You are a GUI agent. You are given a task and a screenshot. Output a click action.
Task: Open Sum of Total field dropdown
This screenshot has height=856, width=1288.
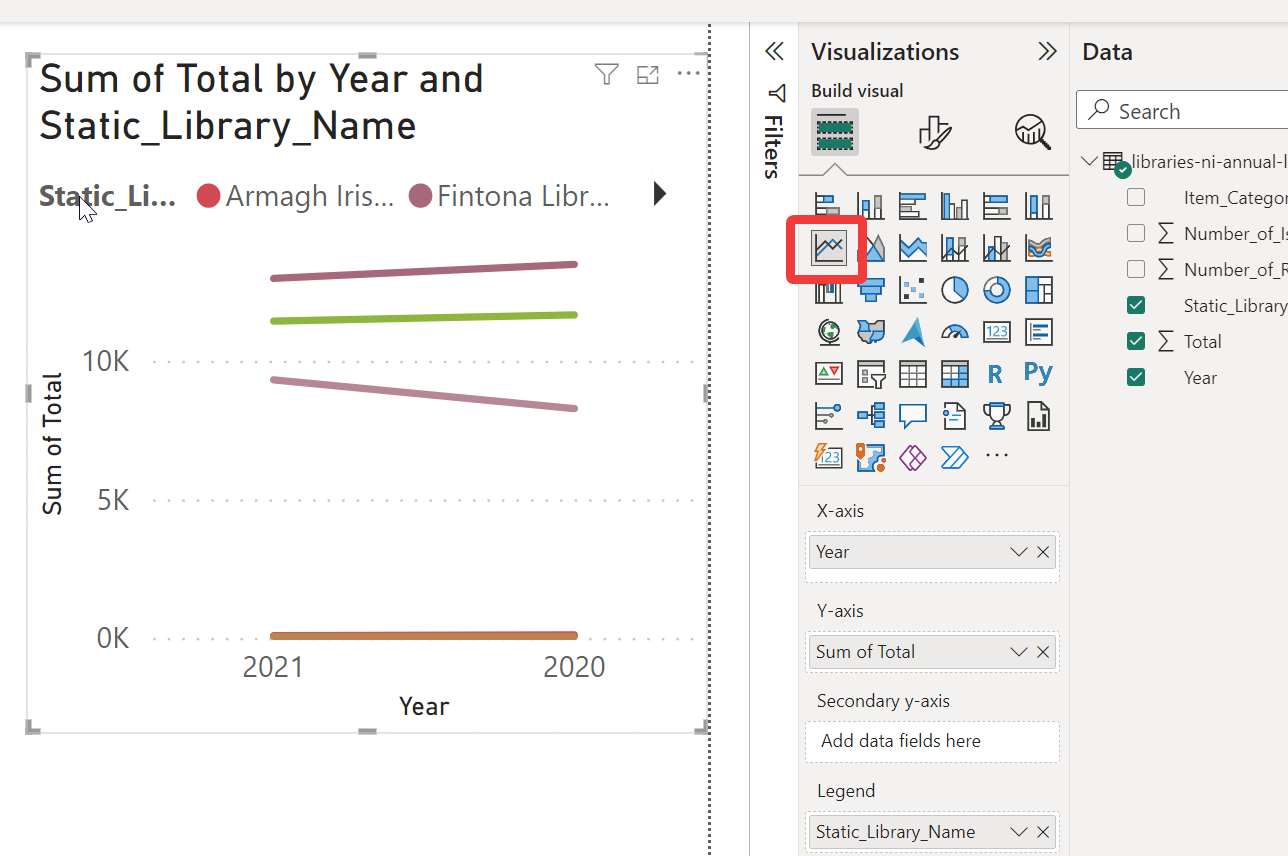(1019, 652)
